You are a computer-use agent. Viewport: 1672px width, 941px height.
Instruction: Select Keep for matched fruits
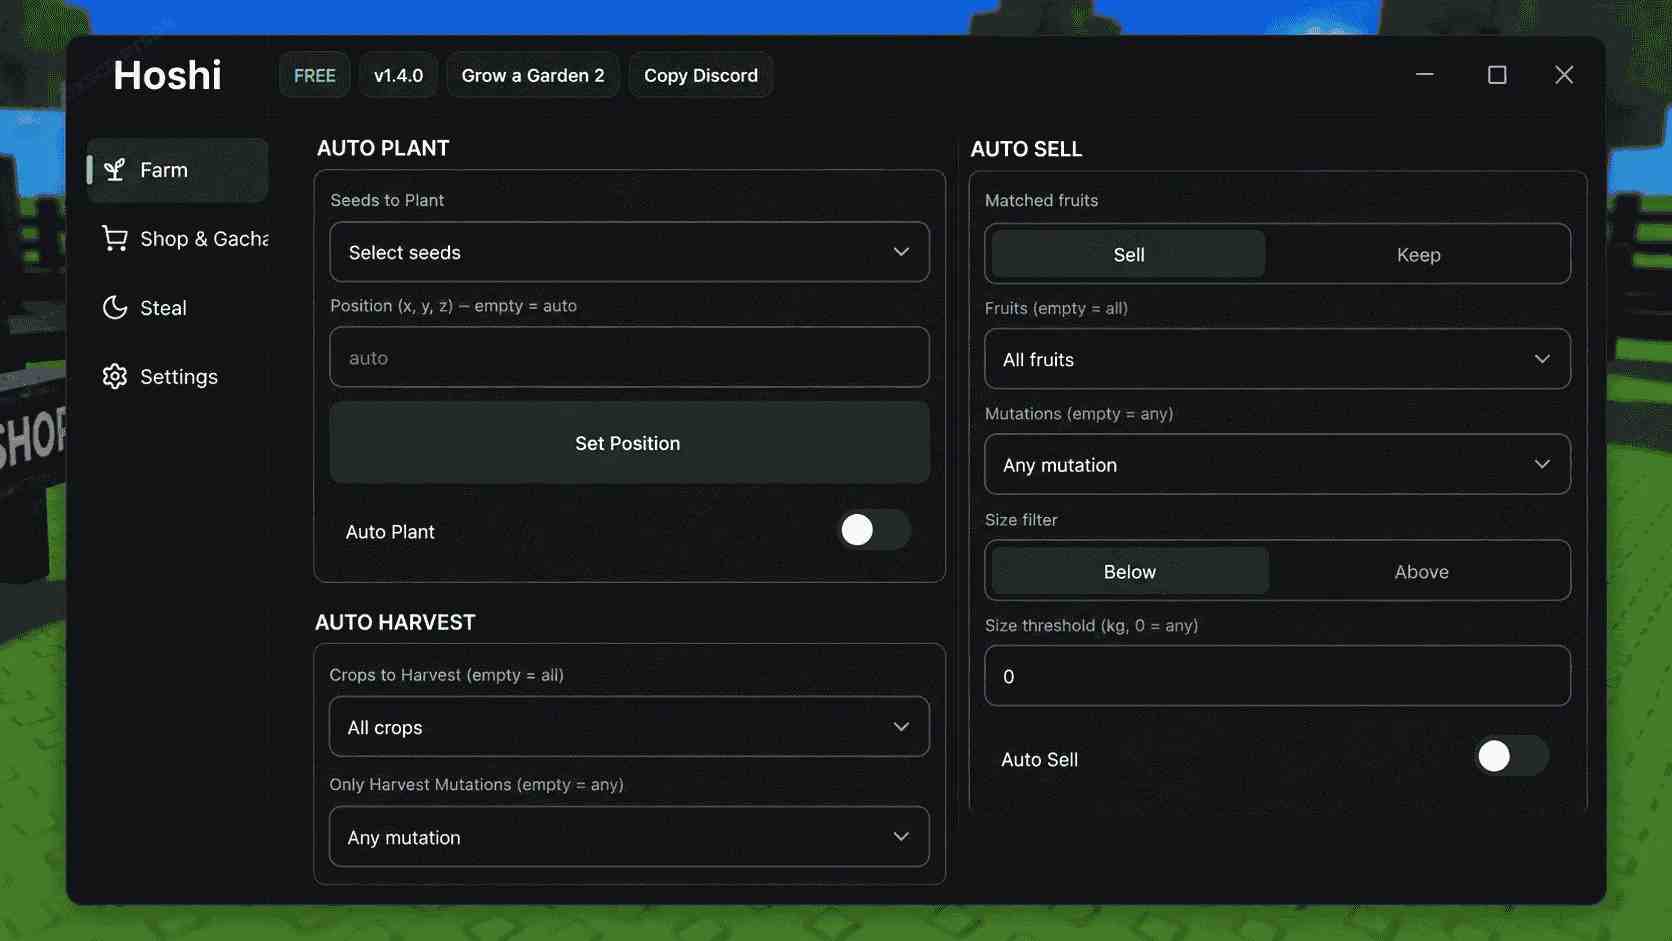[1418, 254]
